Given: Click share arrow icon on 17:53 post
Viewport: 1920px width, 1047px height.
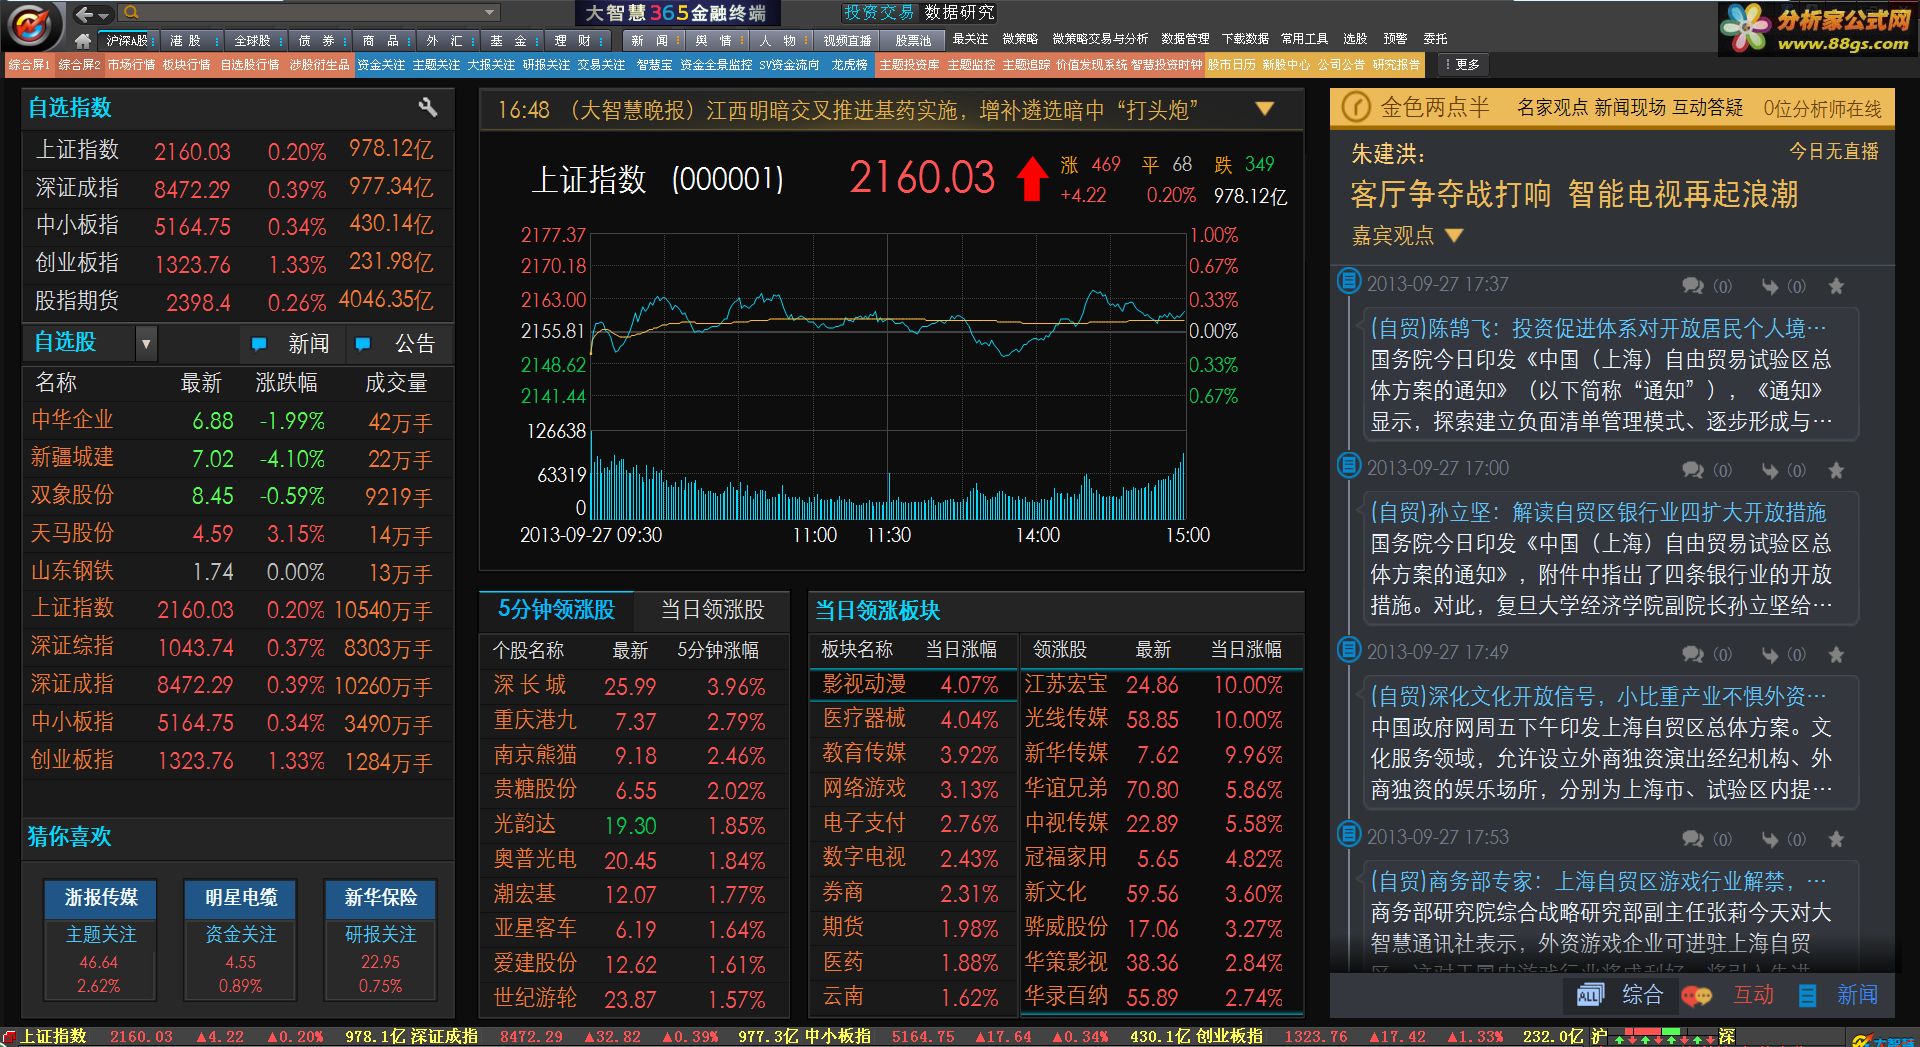Looking at the screenshot, I should pyautogui.click(x=1770, y=840).
